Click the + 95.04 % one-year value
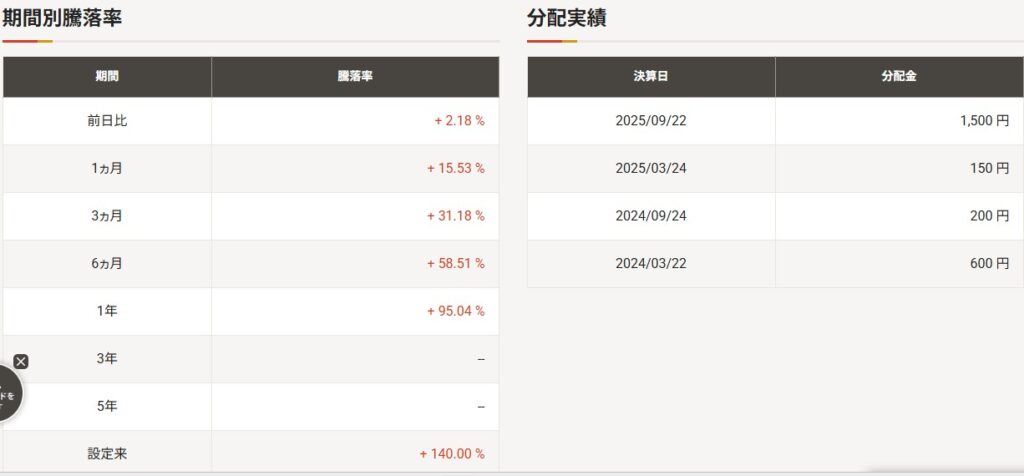Image resolution: width=1024 pixels, height=476 pixels. tap(456, 311)
